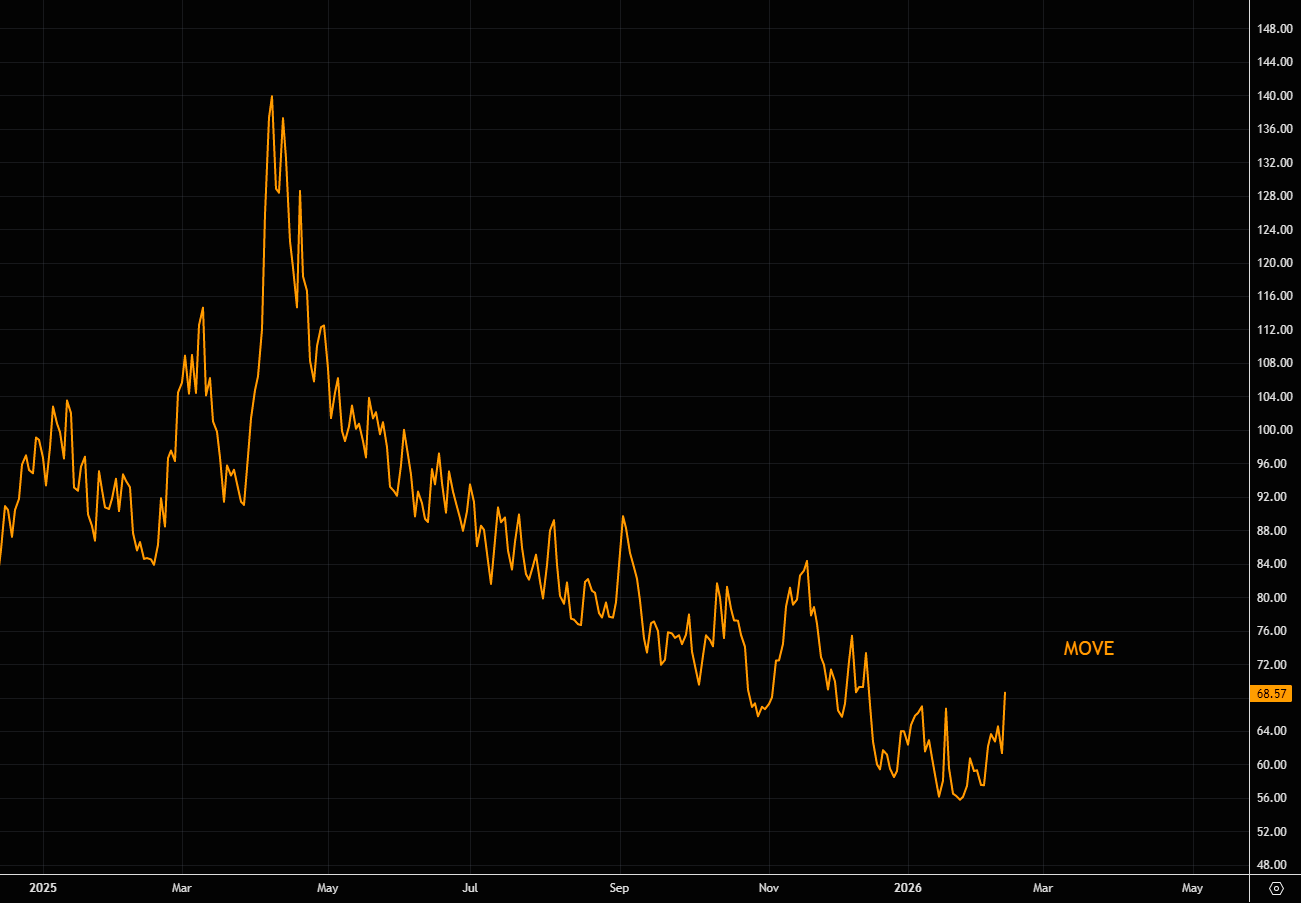
Task: Select the Nov time axis label
Action: [769, 887]
